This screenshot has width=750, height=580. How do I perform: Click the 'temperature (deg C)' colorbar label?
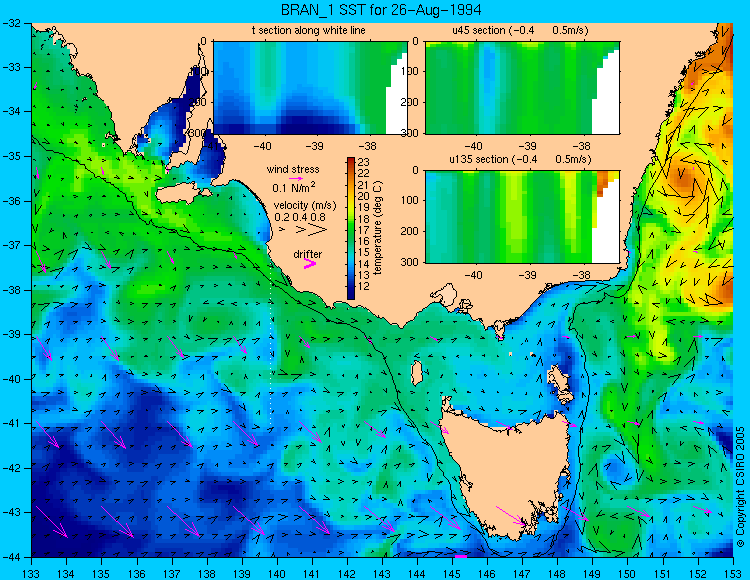pyautogui.click(x=378, y=228)
